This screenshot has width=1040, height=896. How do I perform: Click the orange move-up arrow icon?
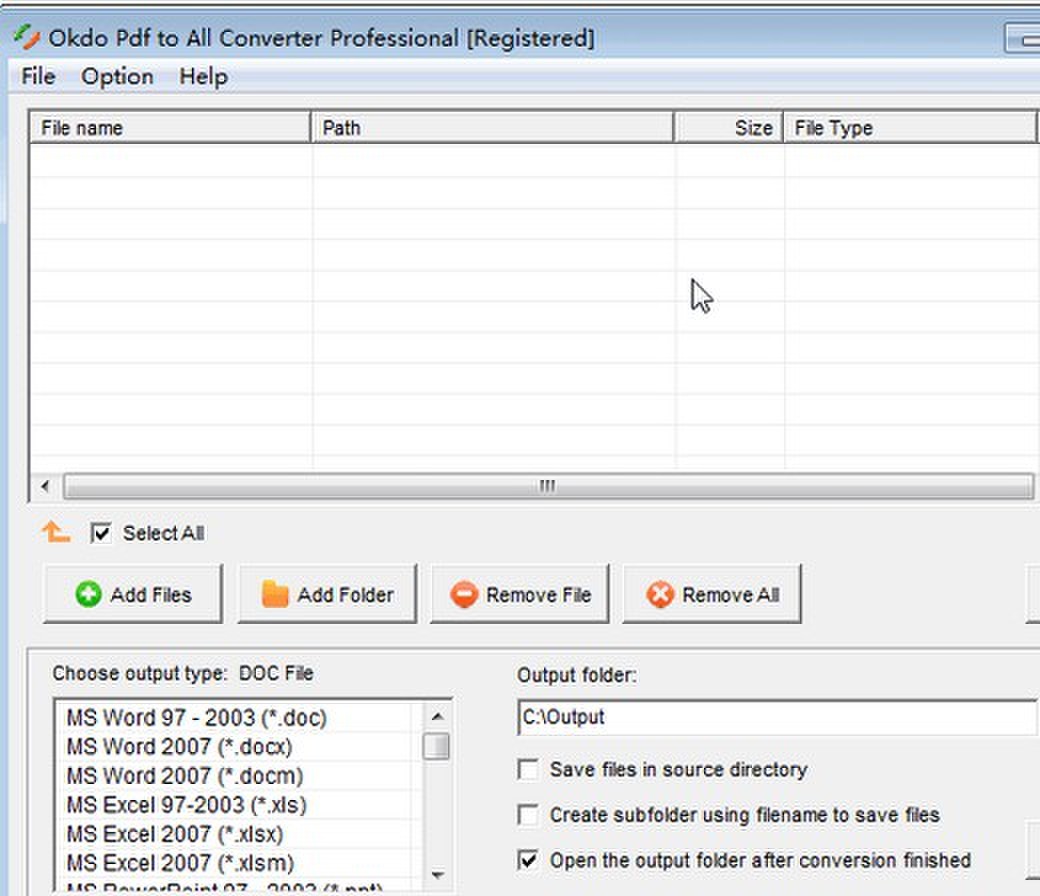click(x=56, y=532)
